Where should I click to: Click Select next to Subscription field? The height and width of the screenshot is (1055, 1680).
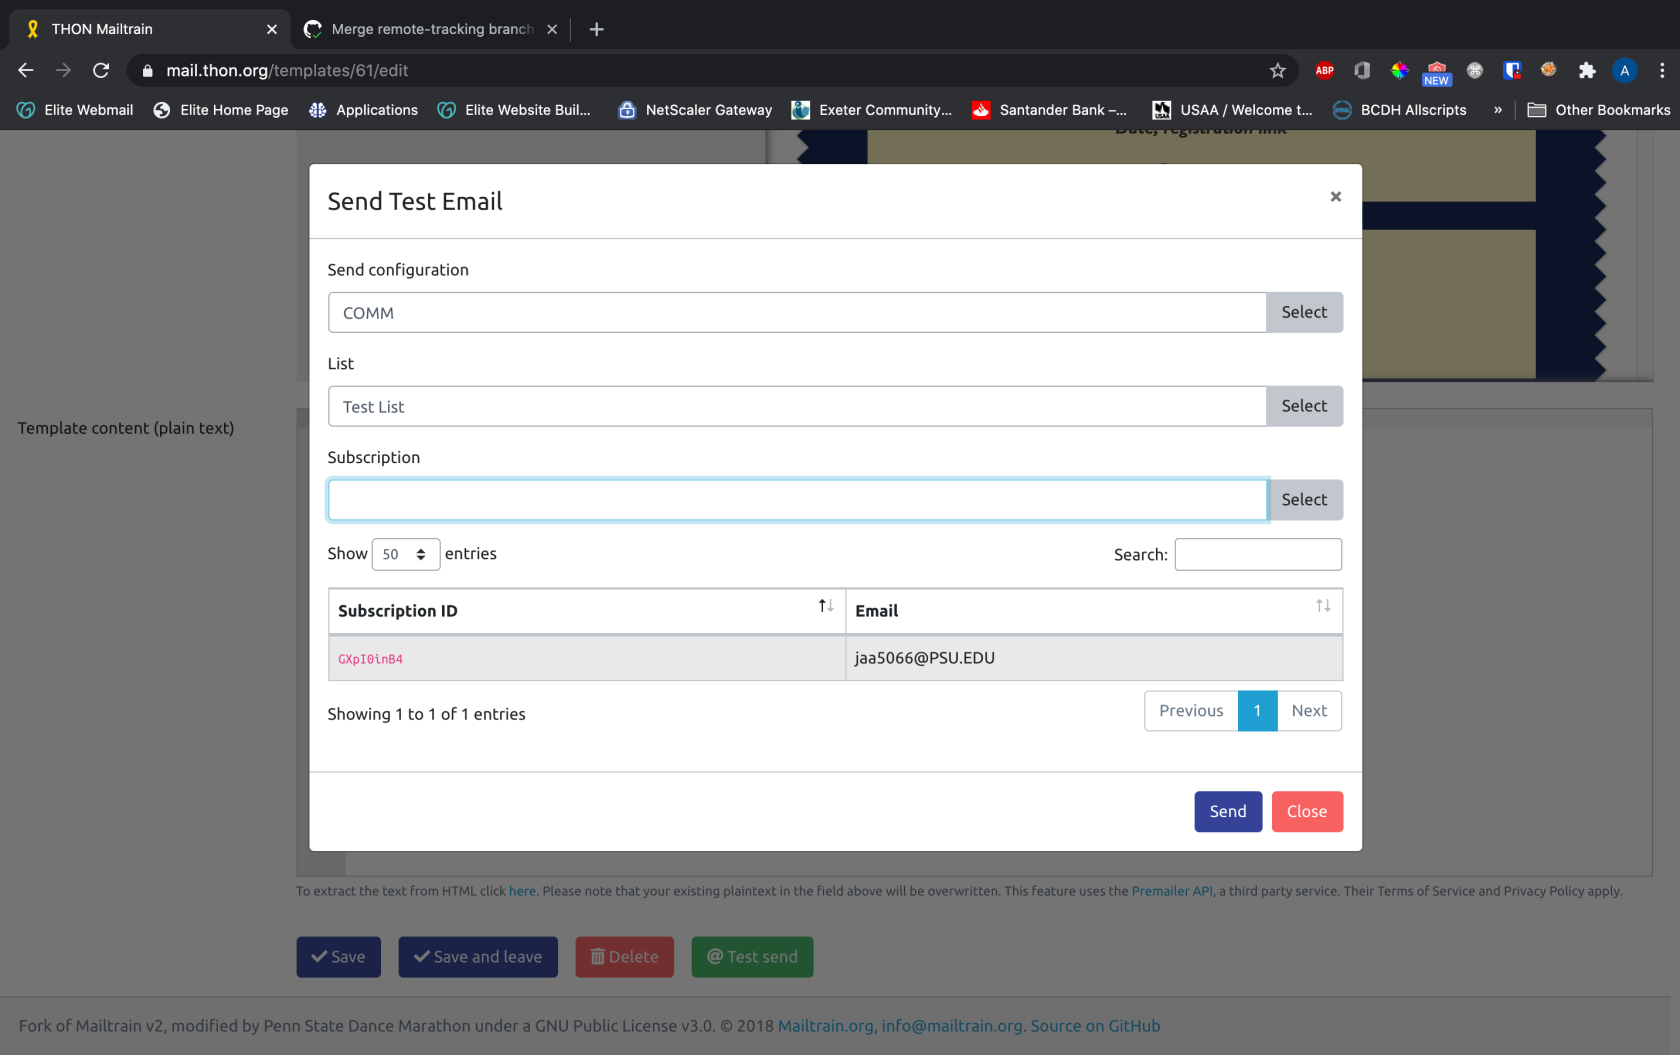pos(1304,500)
